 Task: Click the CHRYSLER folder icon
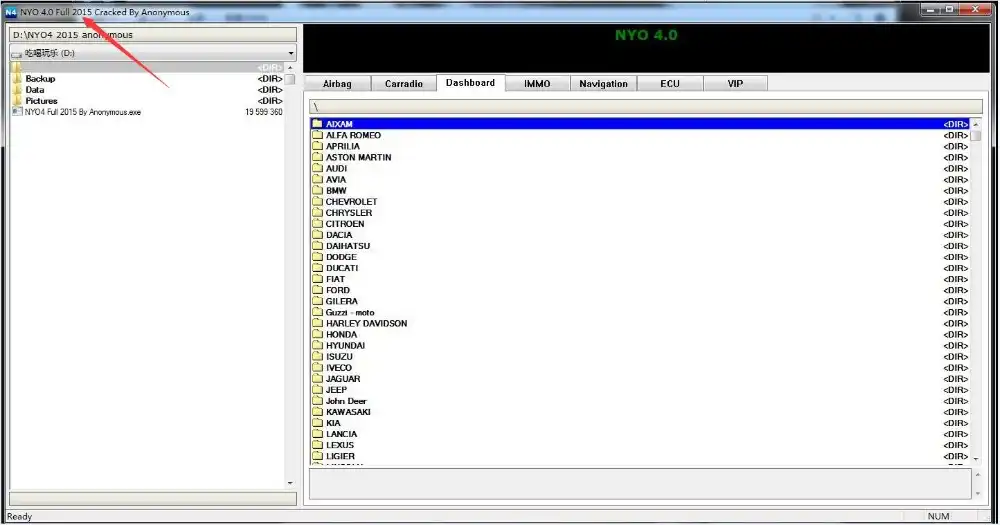coord(318,212)
